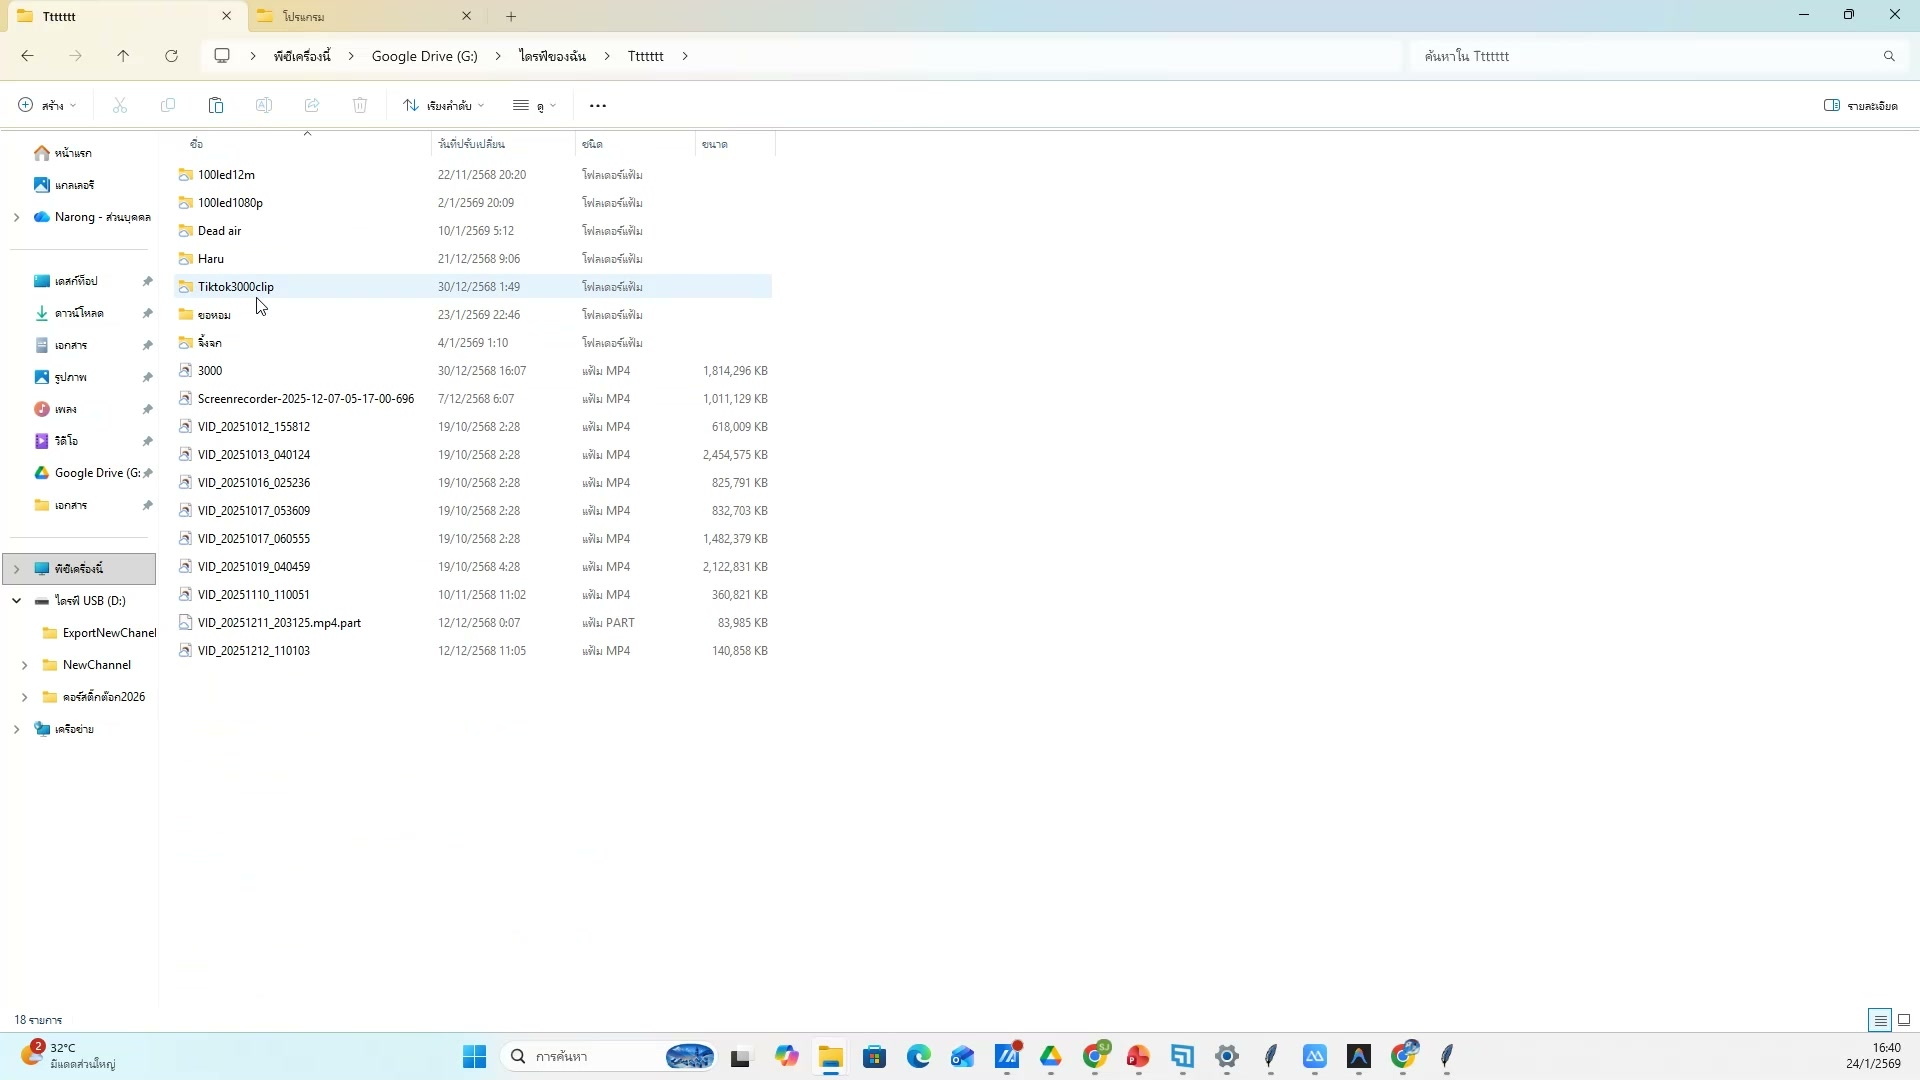The height and width of the screenshot is (1080, 1920).
Task: Select the Dead air folder
Action: click(x=220, y=231)
